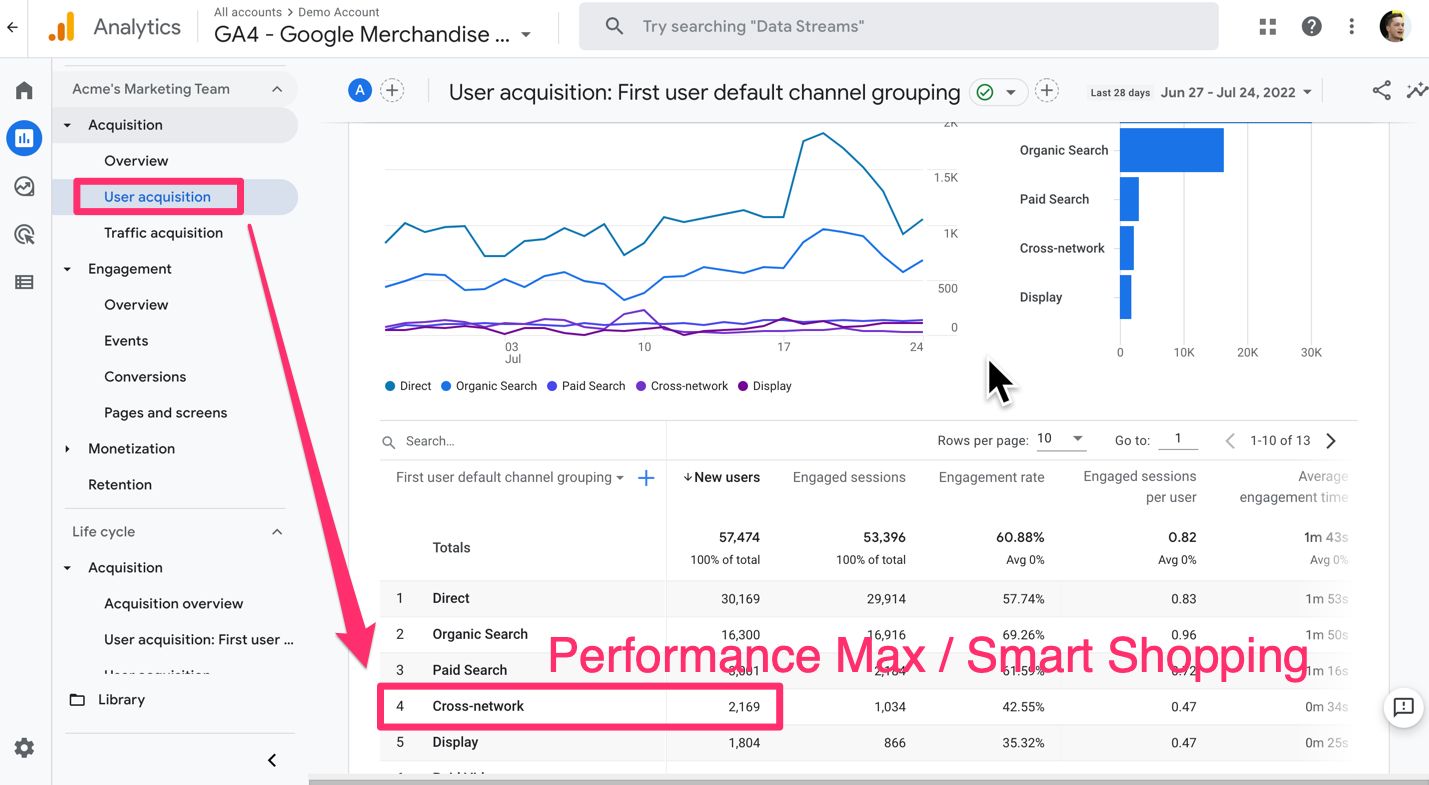The width and height of the screenshot is (1429, 785).
Task: Open the Home icon in left rail
Action: pyautogui.click(x=24, y=91)
